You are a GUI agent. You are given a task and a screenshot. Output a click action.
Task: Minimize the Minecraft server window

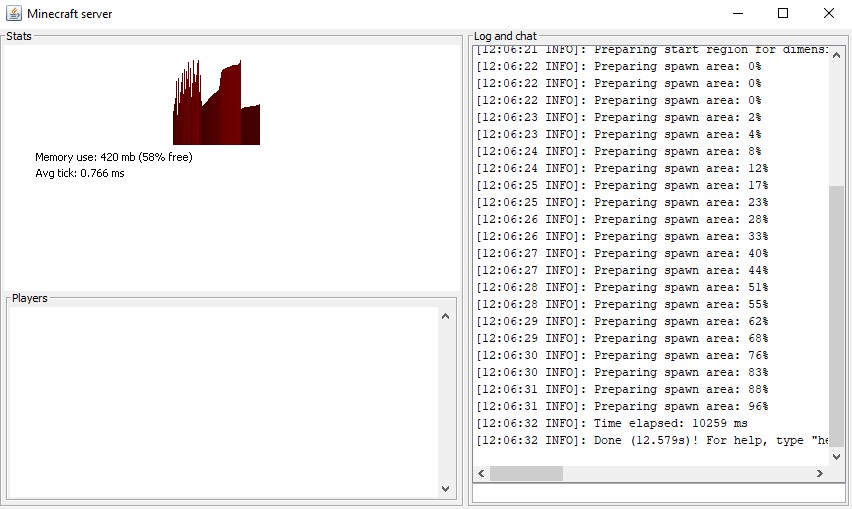pyautogui.click(x=738, y=13)
